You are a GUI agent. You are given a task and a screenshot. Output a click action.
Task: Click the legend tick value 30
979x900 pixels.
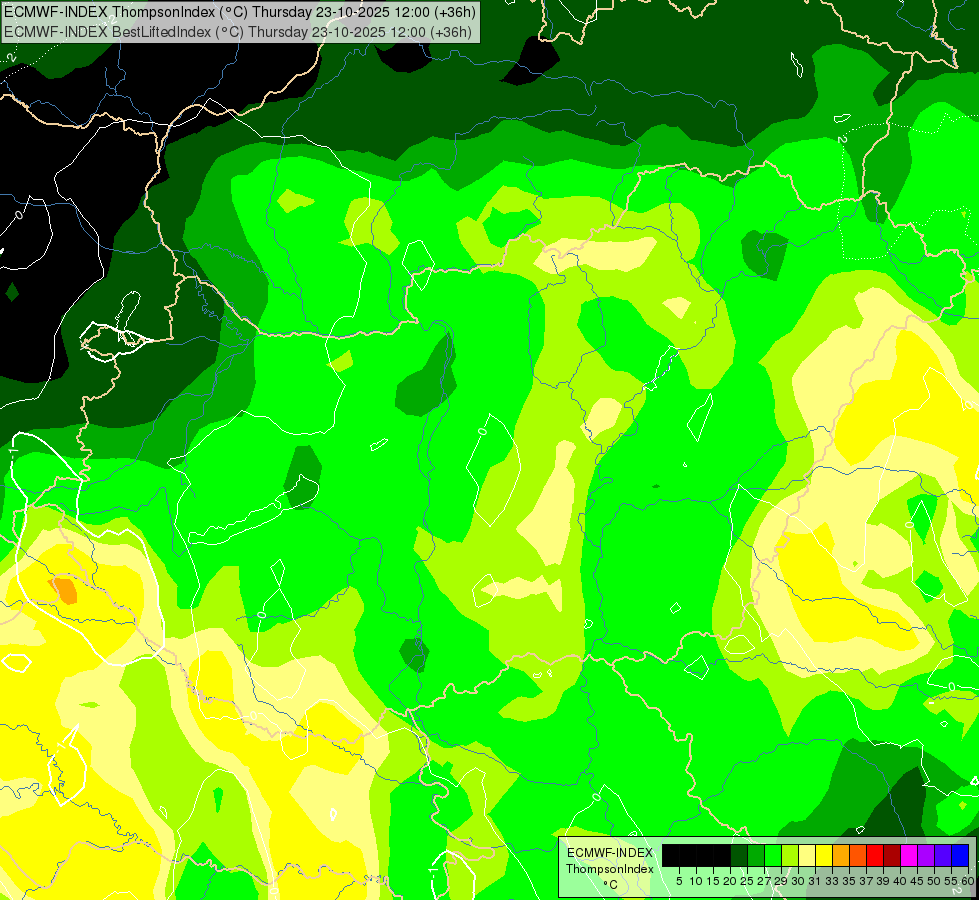point(799,881)
